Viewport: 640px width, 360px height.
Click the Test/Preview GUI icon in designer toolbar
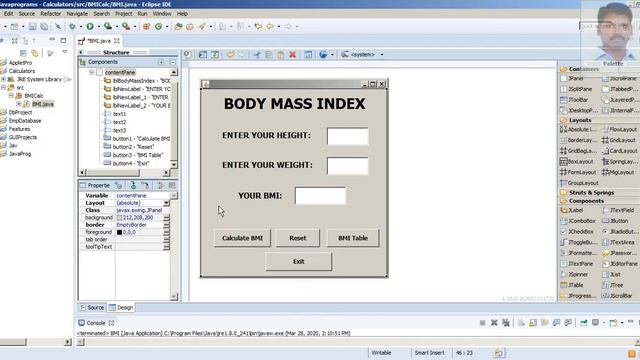coord(203,55)
